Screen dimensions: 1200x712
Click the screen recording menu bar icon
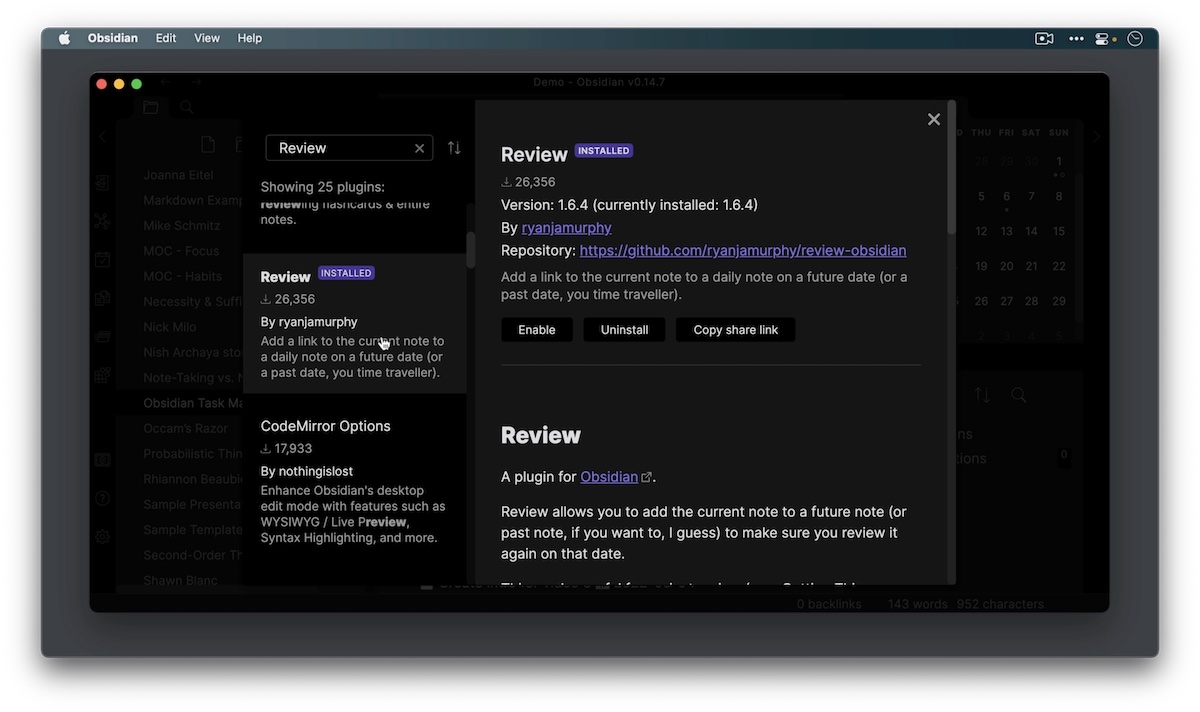tap(1044, 38)
